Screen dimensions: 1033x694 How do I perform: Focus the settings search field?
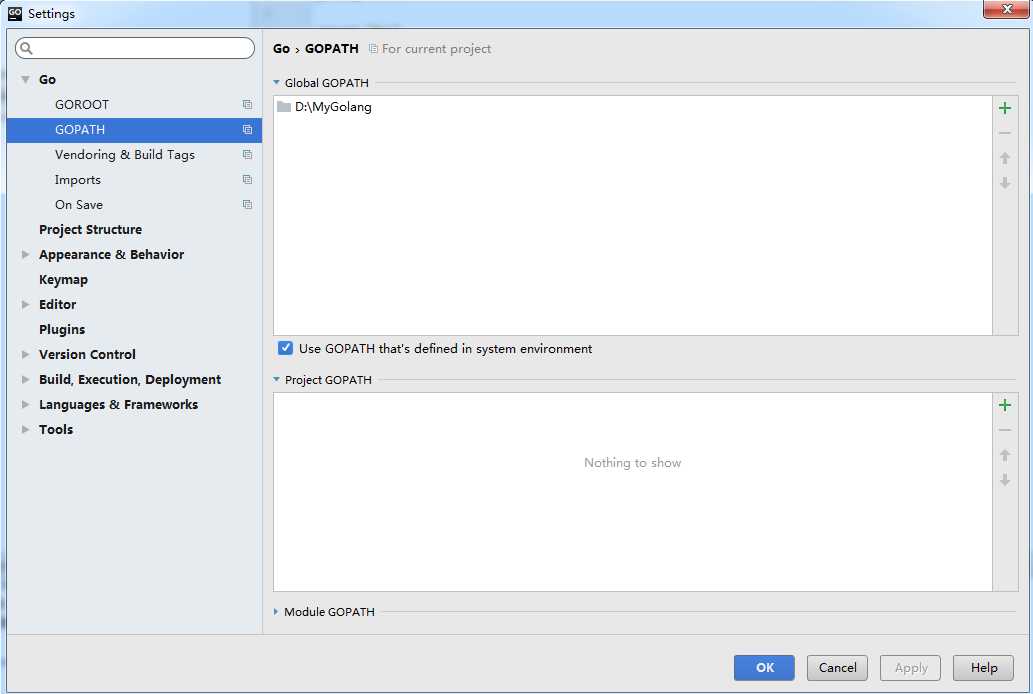140,48
